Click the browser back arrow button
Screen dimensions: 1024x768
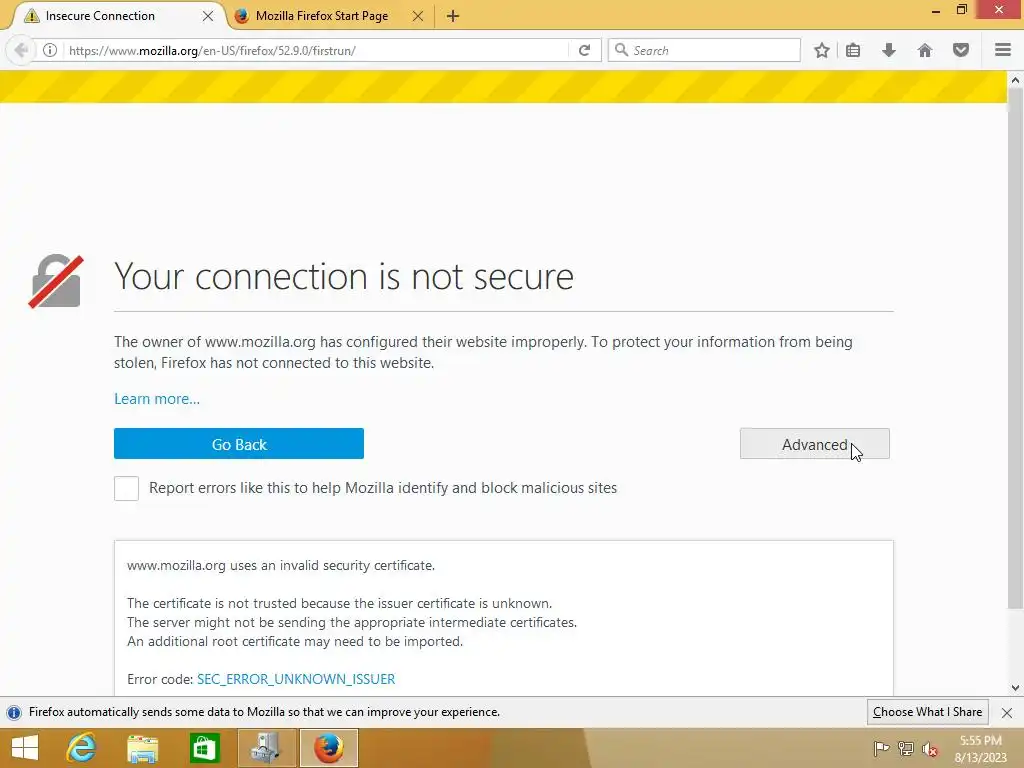coord(21,50)
